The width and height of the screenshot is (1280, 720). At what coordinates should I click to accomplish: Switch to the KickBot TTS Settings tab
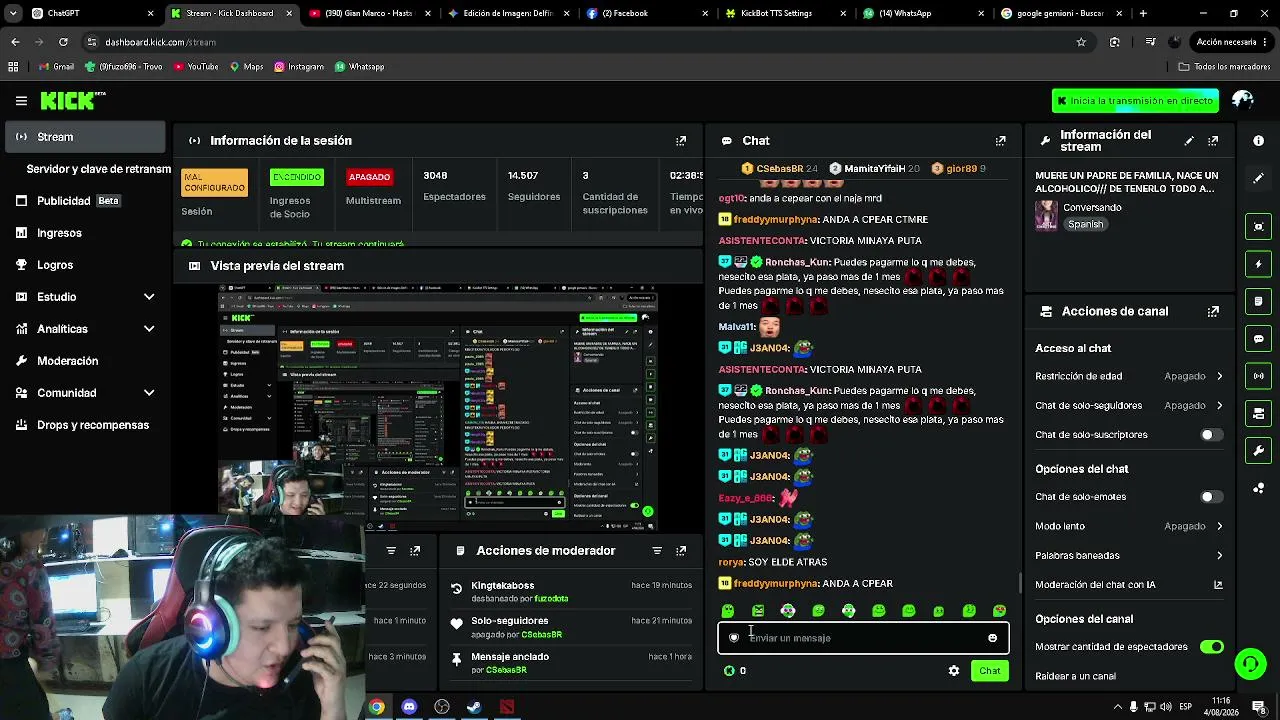(x=784, y=13)
